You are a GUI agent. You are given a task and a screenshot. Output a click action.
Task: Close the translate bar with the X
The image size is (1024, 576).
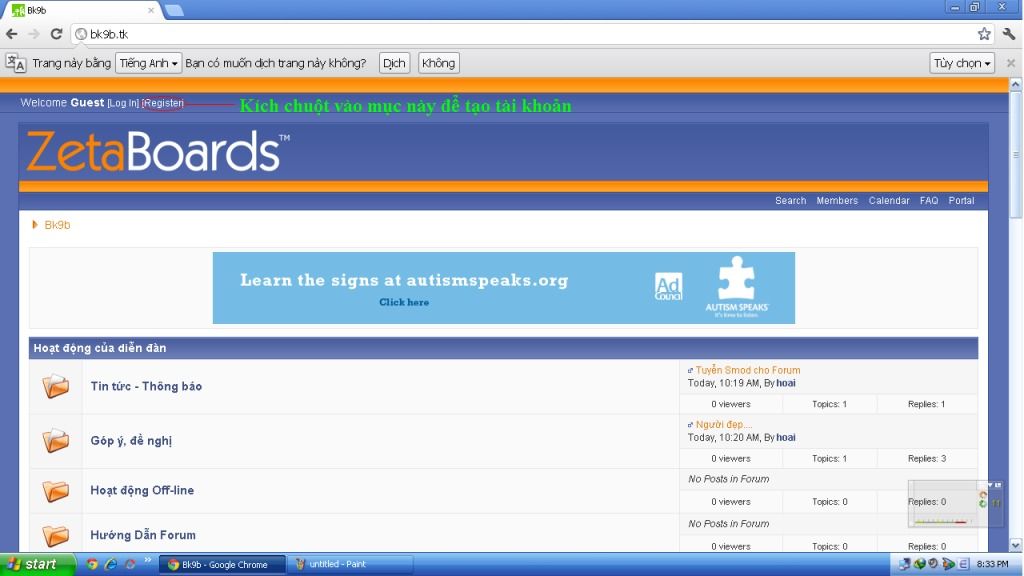[1010, 63]
